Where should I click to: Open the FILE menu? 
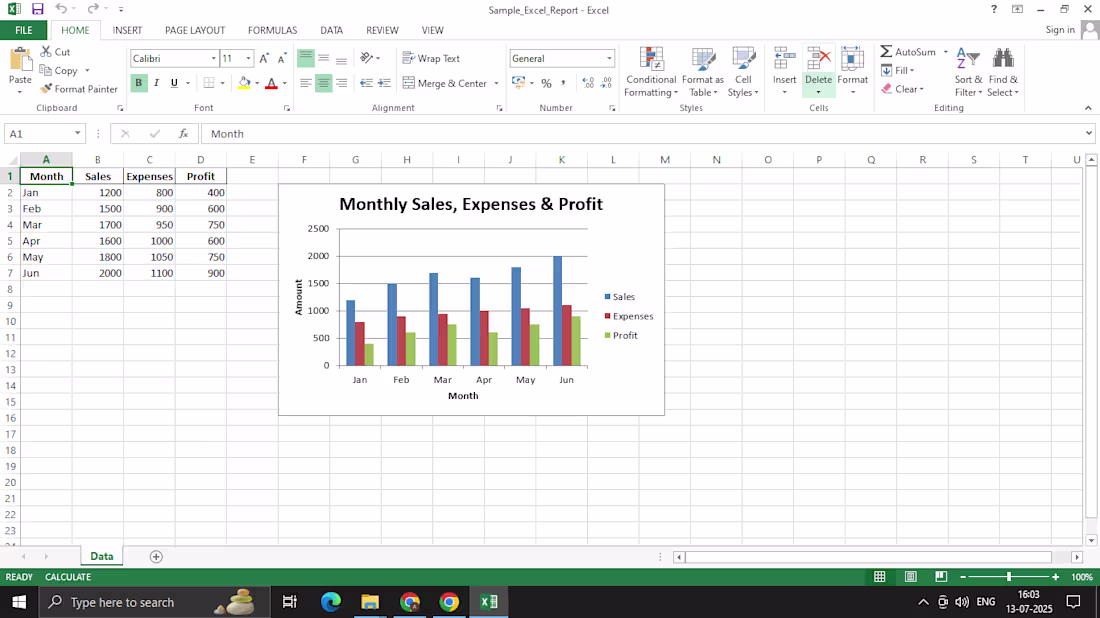click(22, 30)
